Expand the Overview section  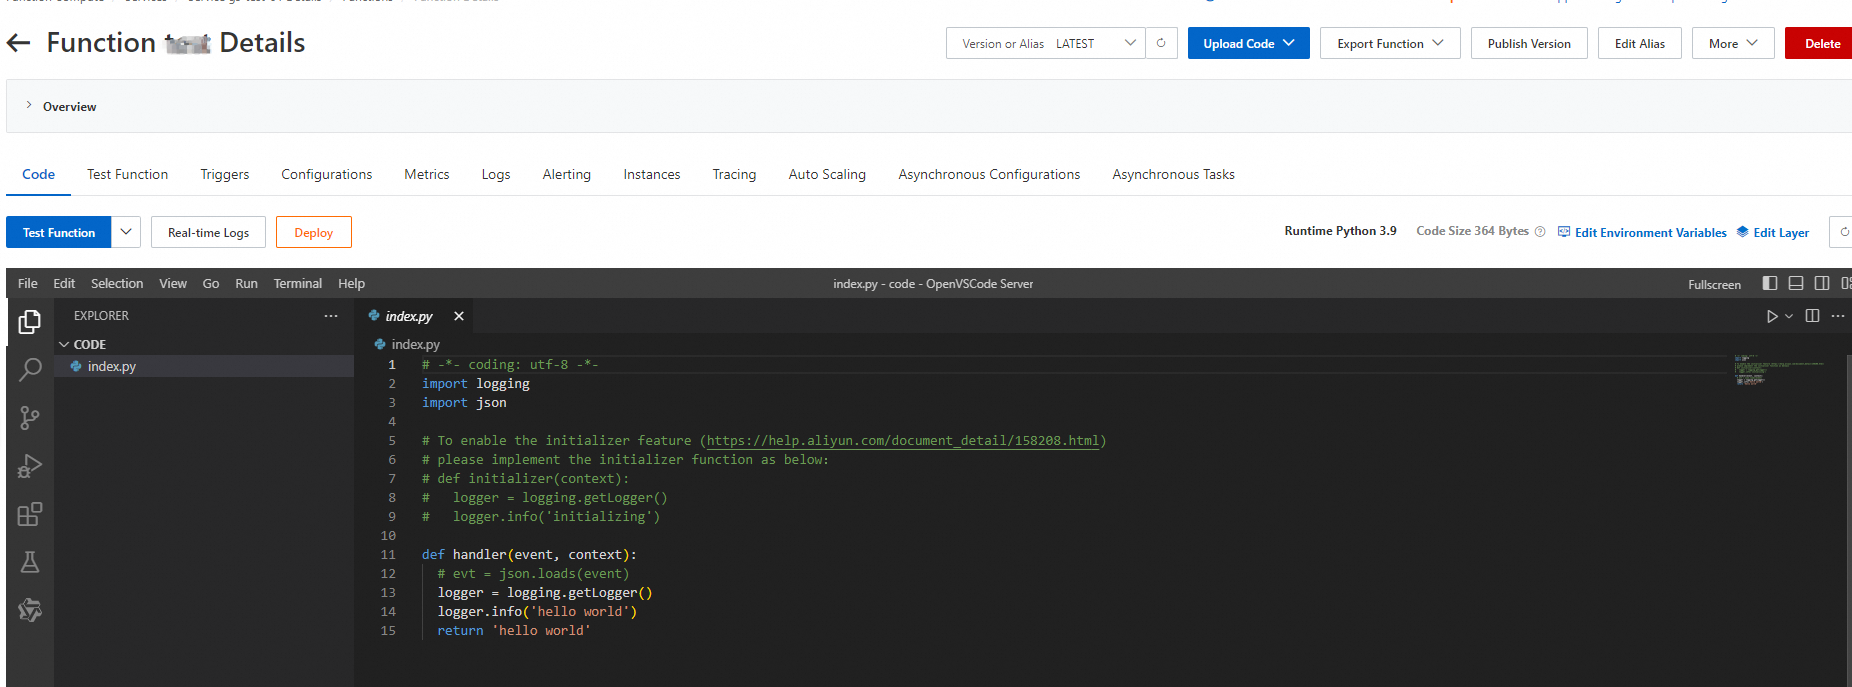point(29,106)
